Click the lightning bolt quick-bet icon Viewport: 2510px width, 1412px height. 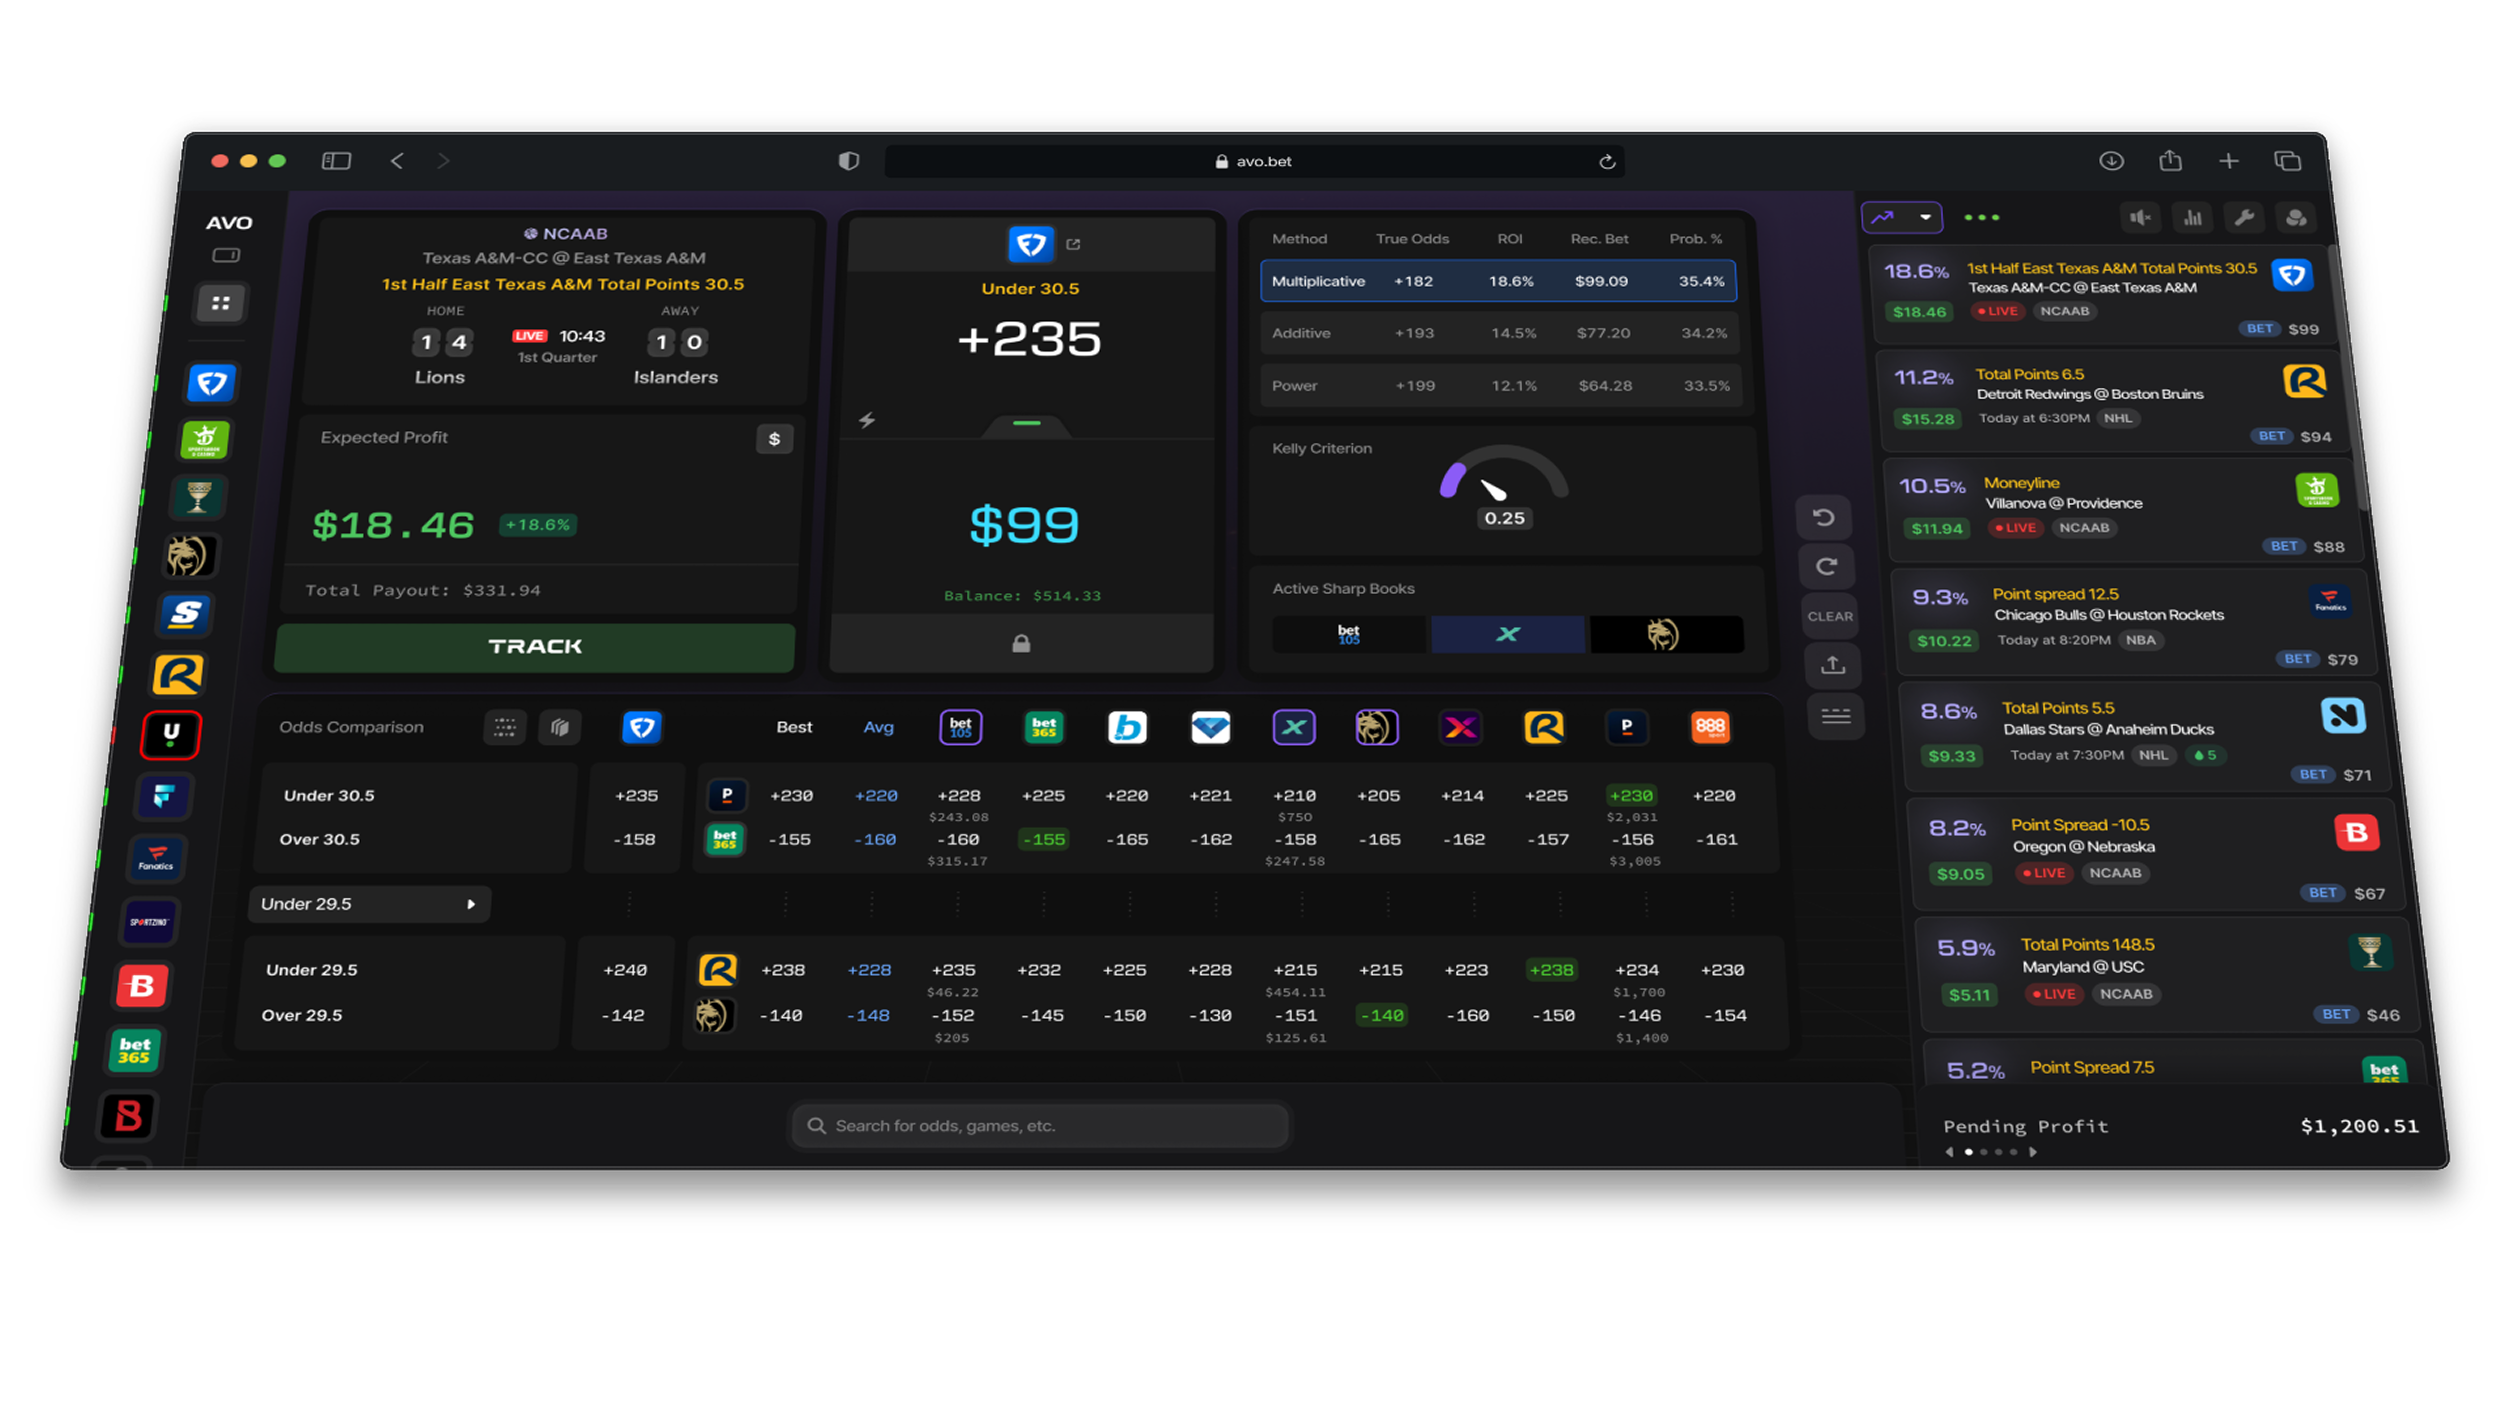tap(867, 420)
